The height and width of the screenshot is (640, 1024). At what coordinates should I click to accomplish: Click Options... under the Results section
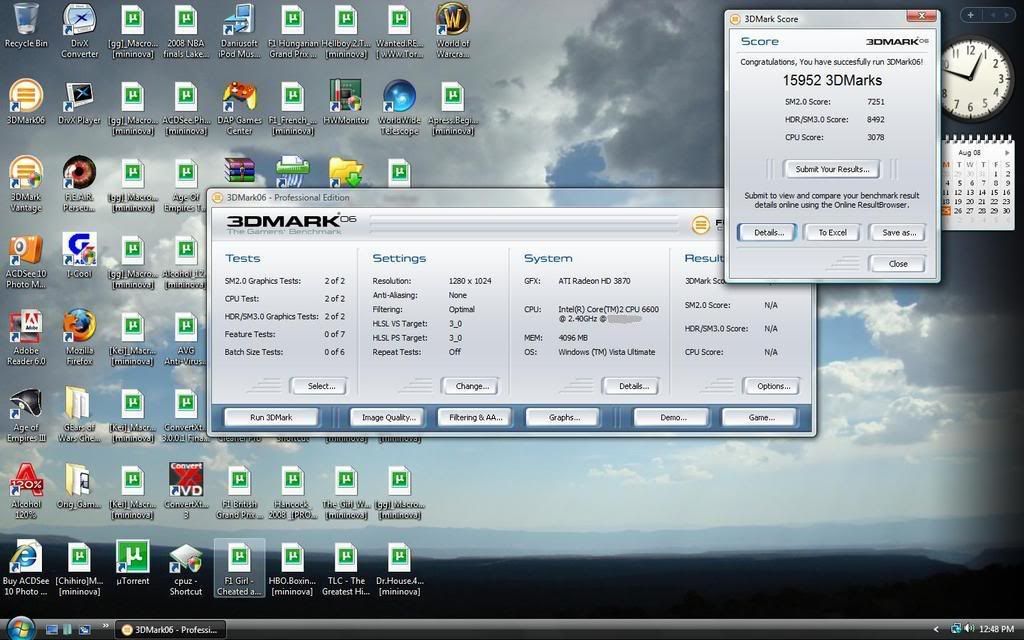click(x=773, y=386)
